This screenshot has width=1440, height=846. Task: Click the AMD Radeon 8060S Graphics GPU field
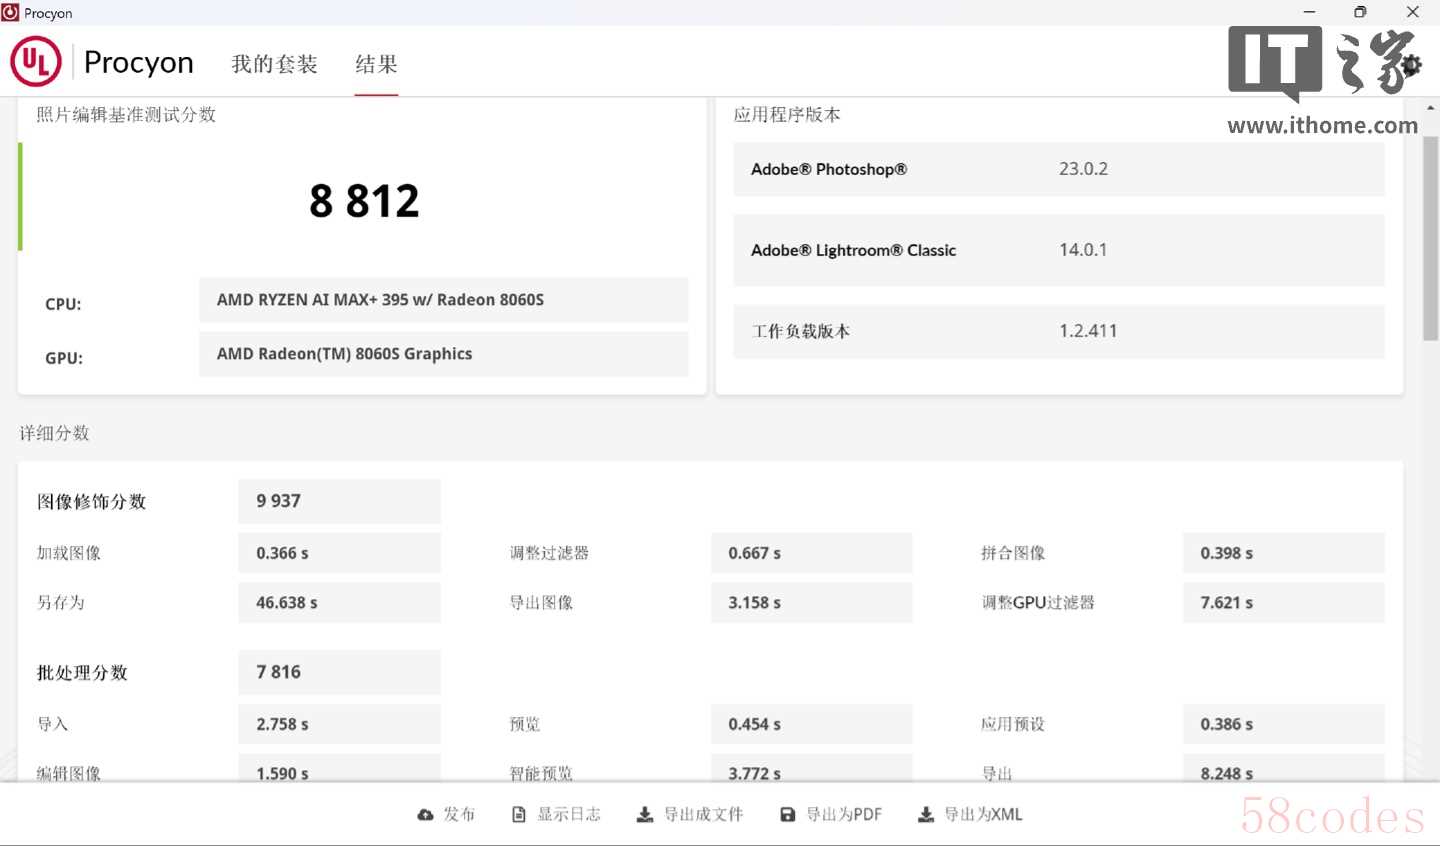pyautogui.click(x=443, y=354)
